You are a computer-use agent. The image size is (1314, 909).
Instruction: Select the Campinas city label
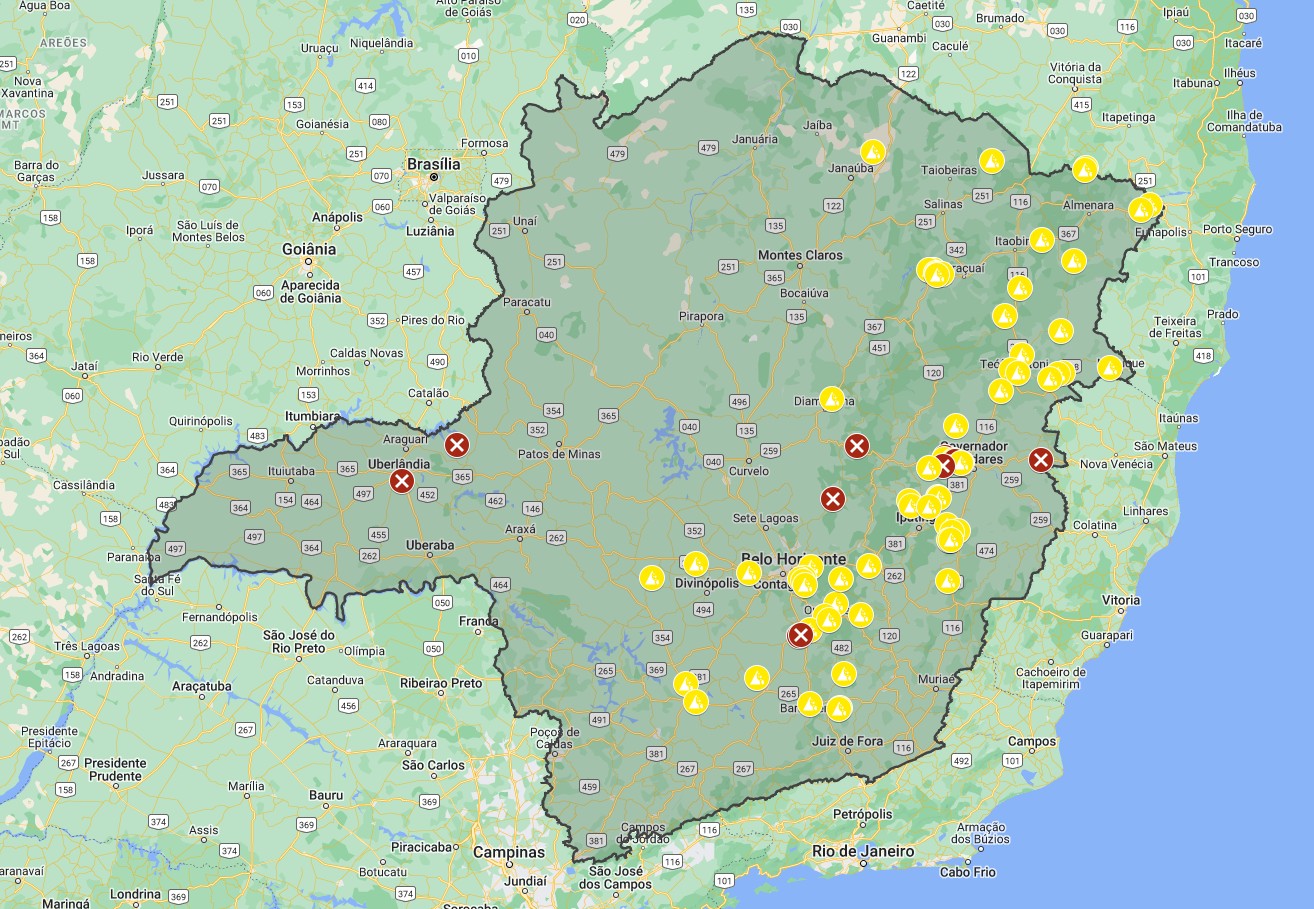point(509,852)
